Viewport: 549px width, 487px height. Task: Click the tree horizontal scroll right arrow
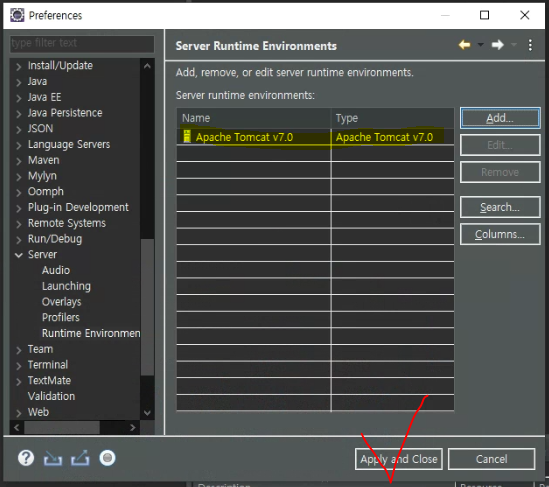pyautogui.click(x=132, y=427)
